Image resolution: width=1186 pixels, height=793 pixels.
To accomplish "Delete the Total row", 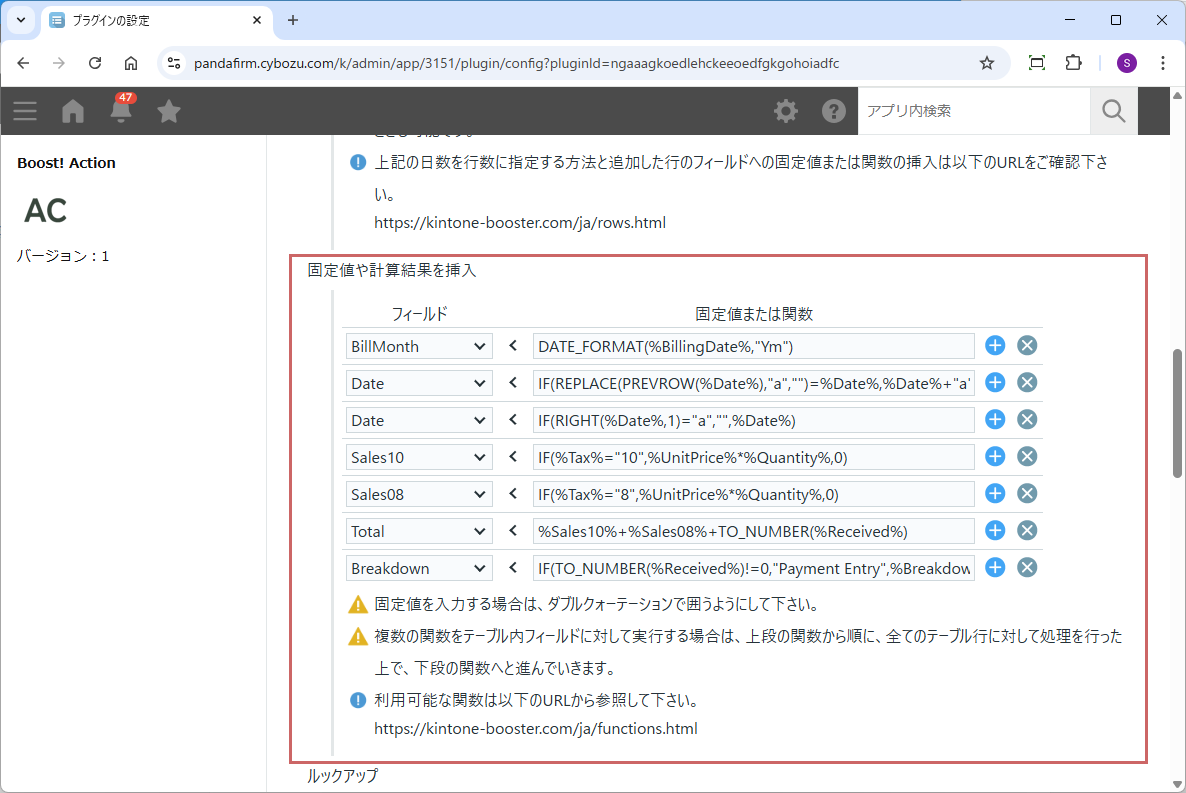I will click(1026, 531).
